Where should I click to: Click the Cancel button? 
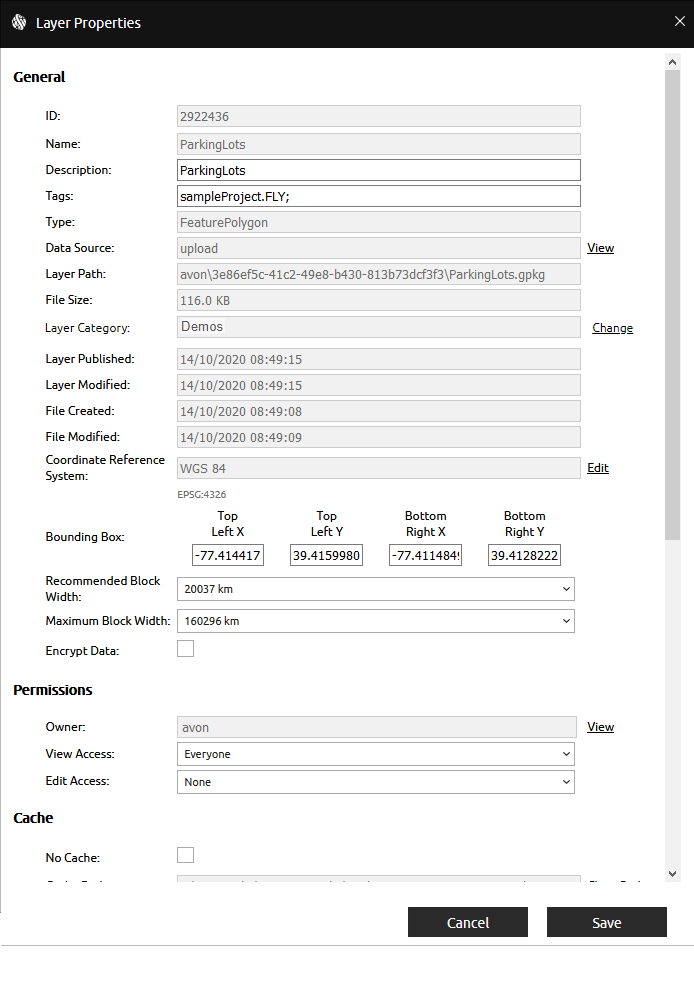[467, 922]
